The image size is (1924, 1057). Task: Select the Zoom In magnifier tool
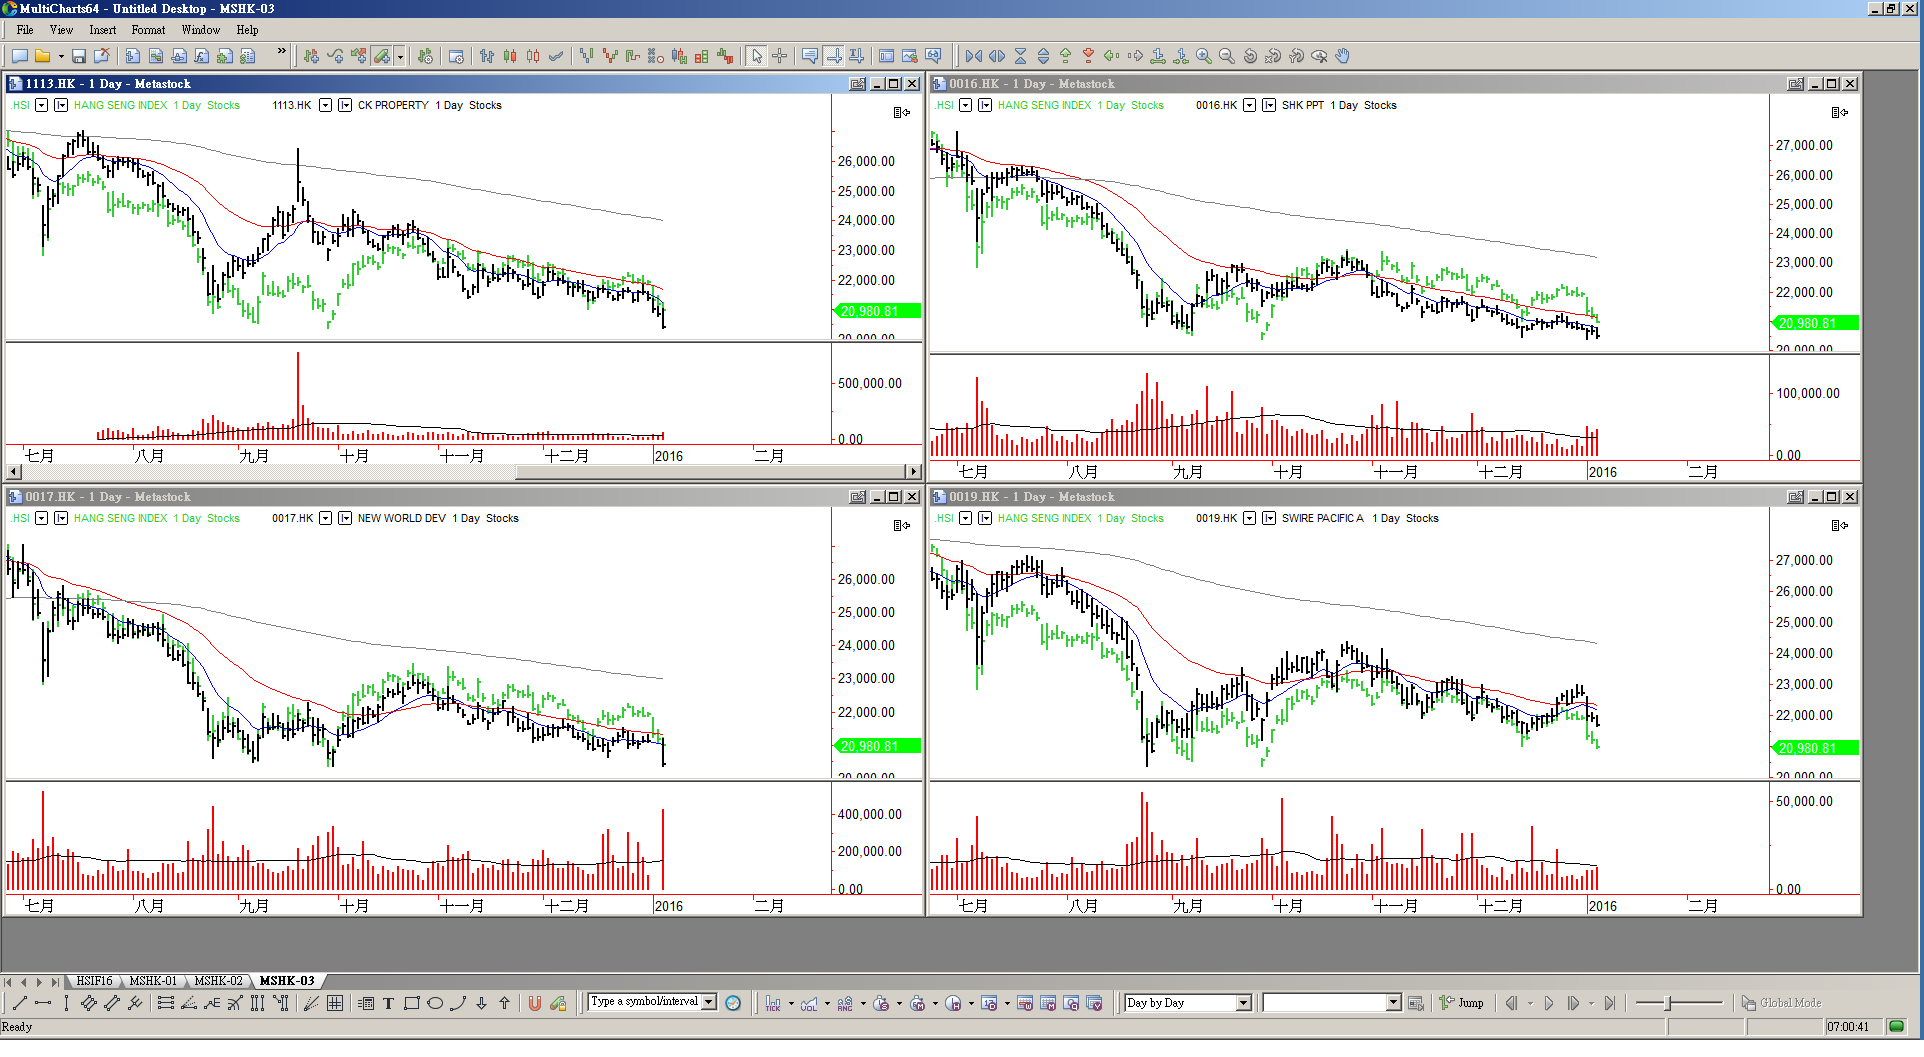1204,57
